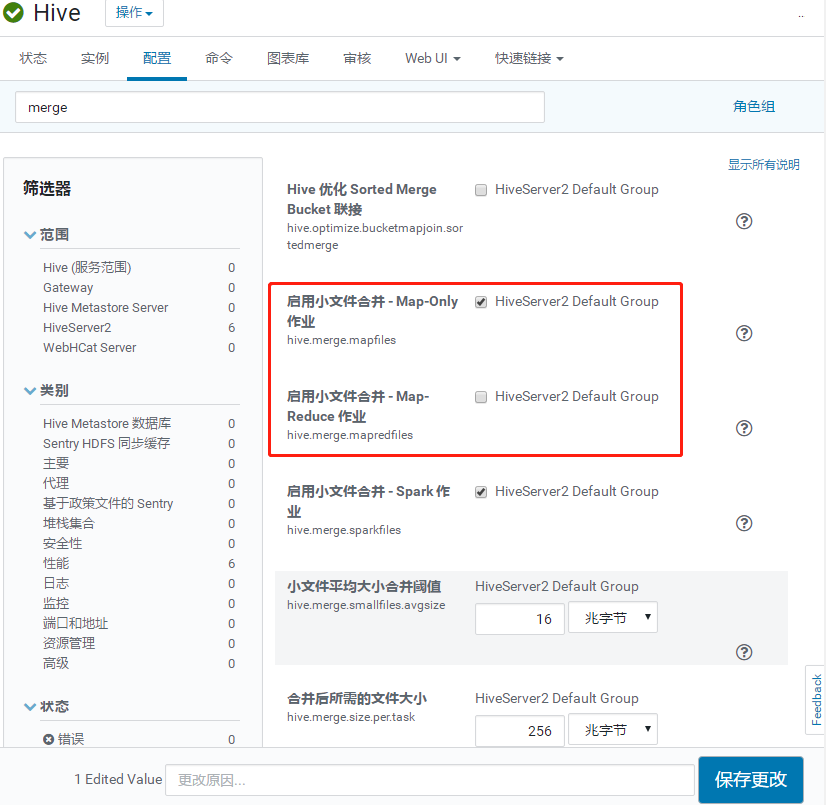
Task: Select the 配置 tab
Action: [x=157, y=58]
